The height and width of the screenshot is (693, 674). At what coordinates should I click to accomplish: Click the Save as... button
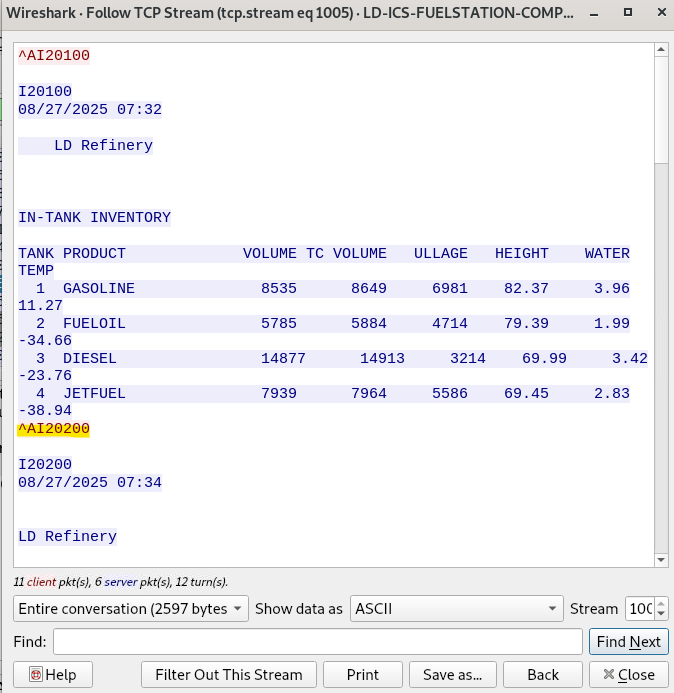(452, 675)
